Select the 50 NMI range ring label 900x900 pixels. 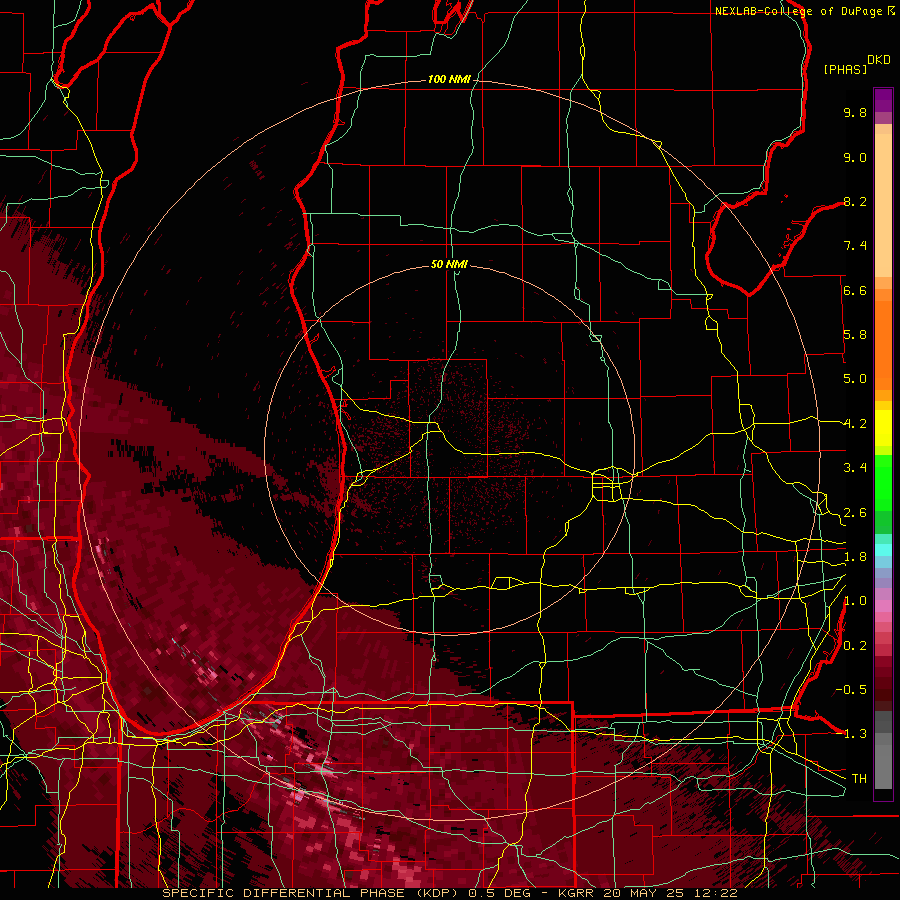(449, 264)
